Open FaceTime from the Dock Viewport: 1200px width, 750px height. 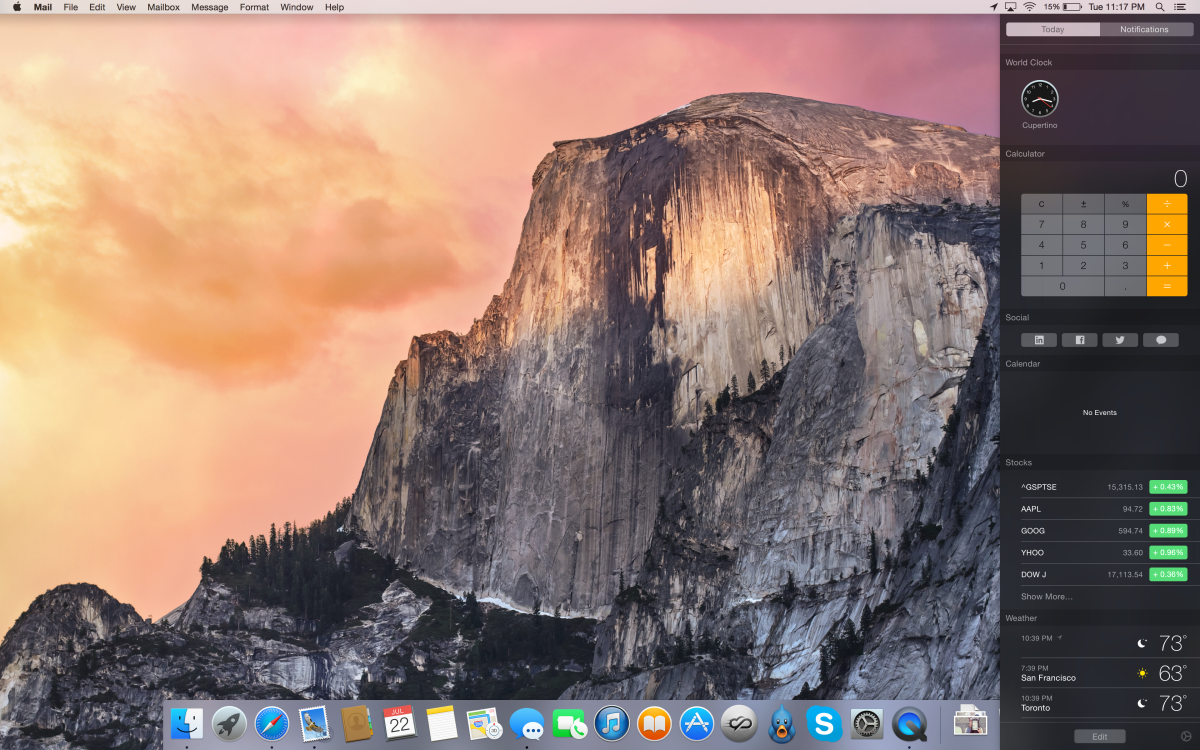point(568,723)
